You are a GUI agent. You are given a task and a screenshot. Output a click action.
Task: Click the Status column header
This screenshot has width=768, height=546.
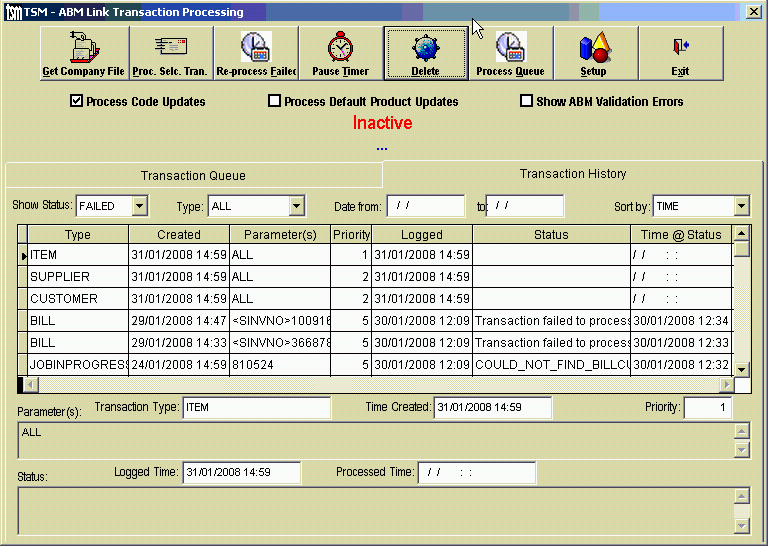point(550,234)
